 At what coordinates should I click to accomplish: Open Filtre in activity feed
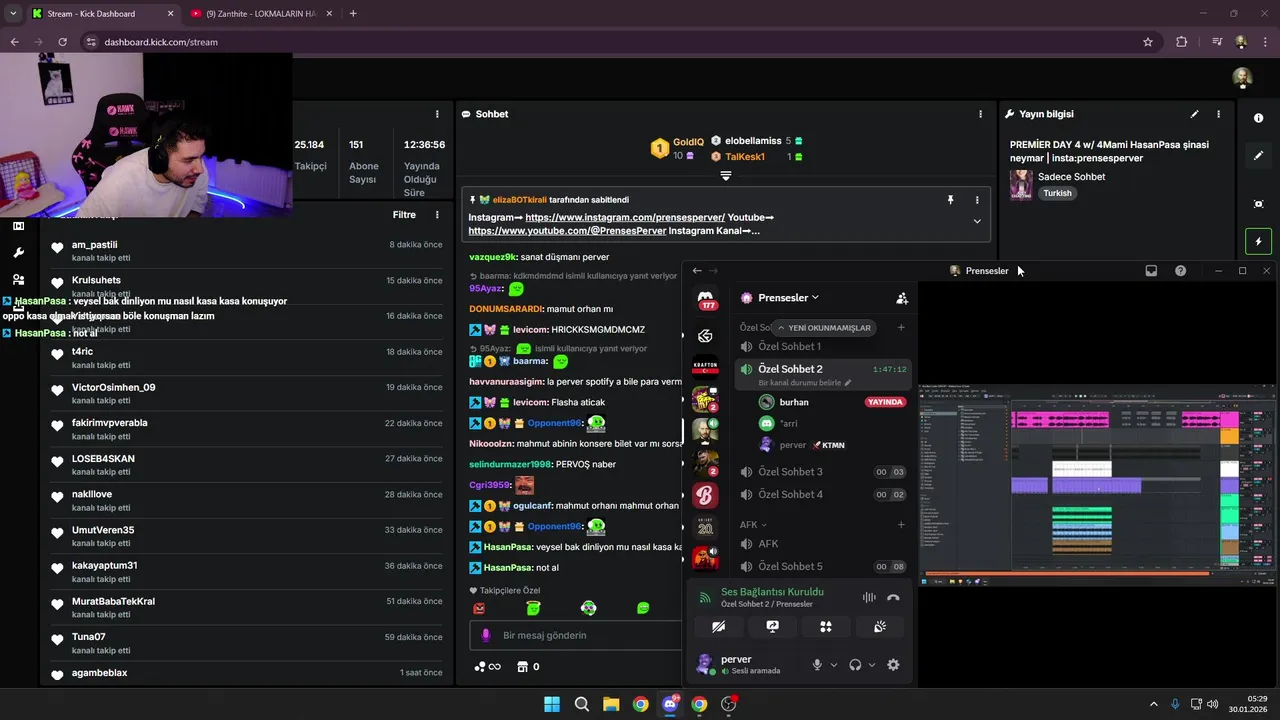[404, 215]
